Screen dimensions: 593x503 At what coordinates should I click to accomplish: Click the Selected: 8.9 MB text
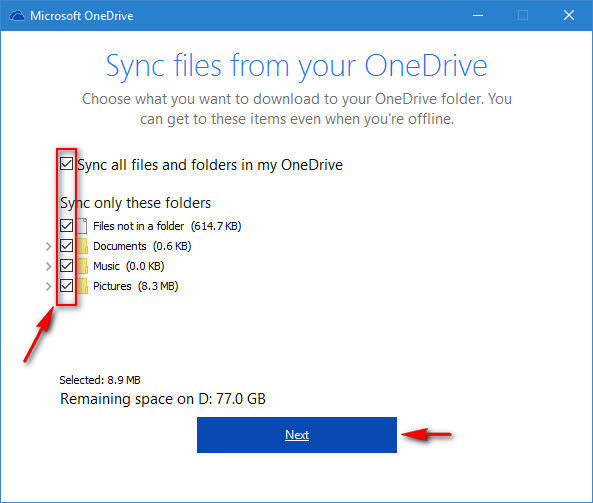[x=100, y=380]
